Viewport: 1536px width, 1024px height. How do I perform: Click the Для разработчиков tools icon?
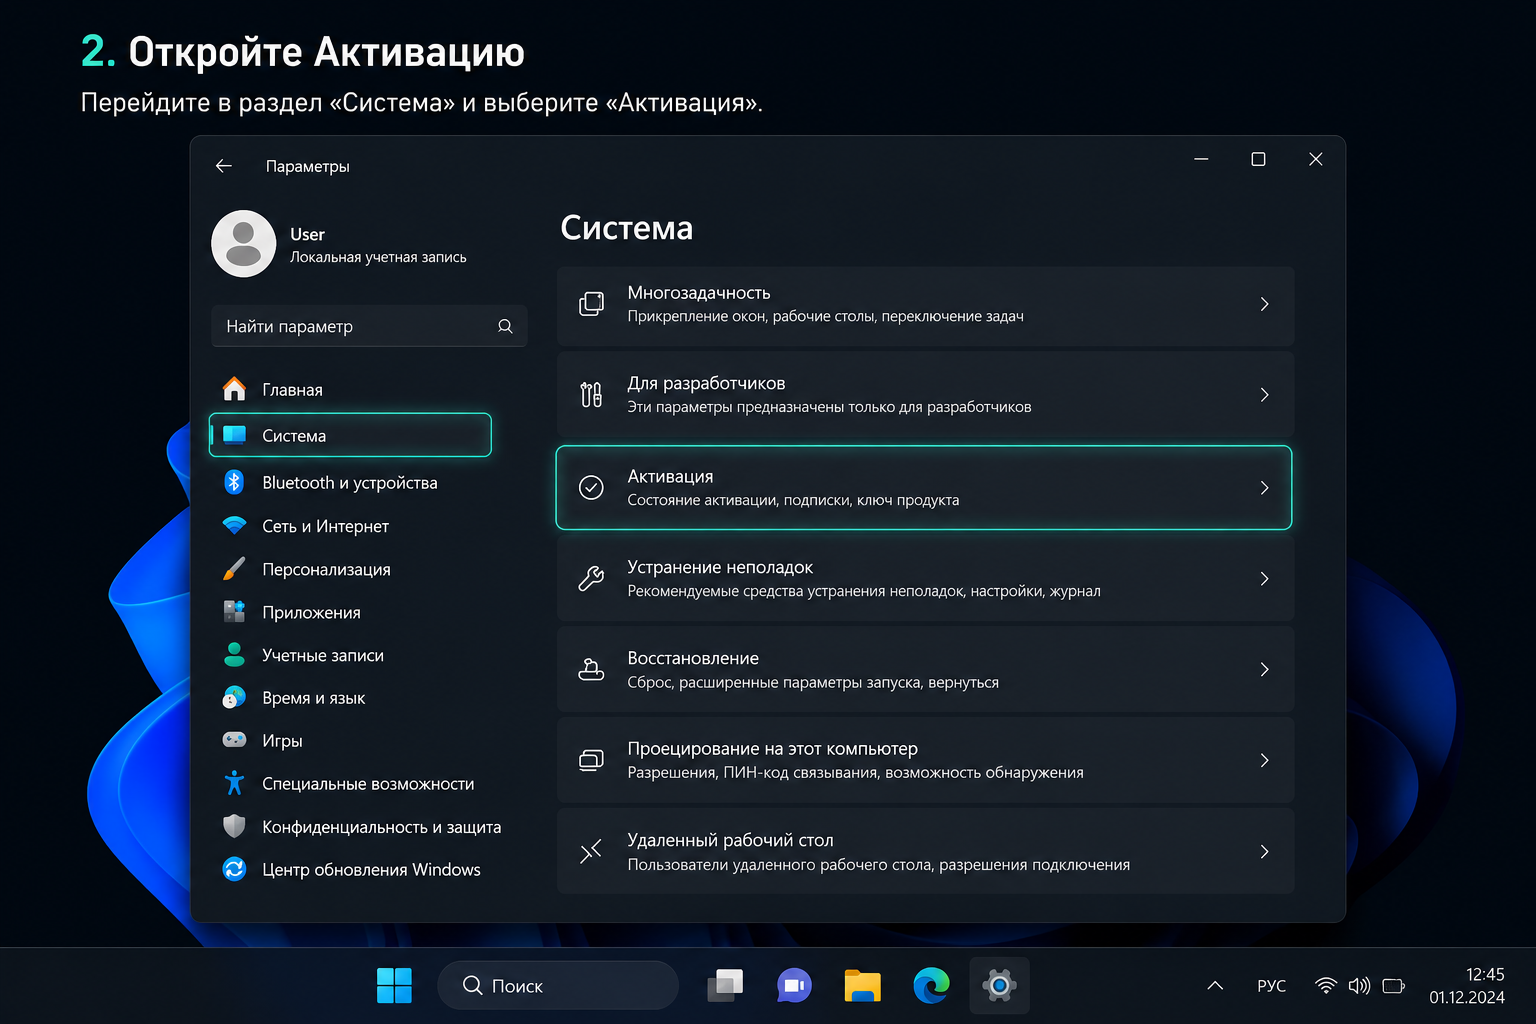[x=591, y=395]
